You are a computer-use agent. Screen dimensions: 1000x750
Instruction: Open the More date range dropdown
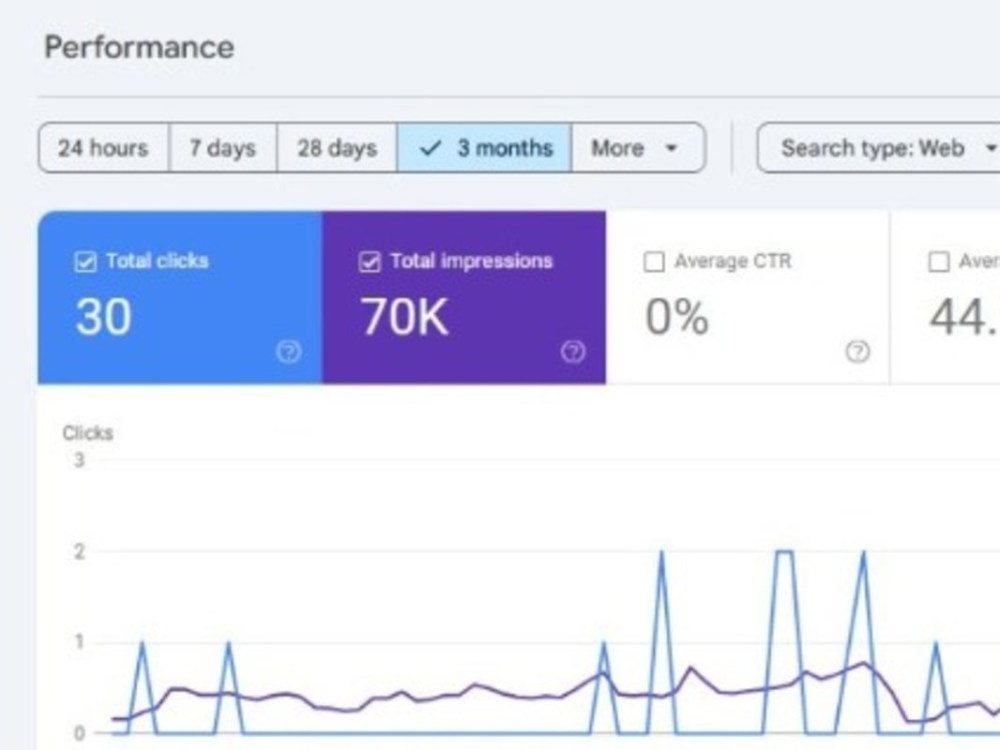tap(638, 148)
